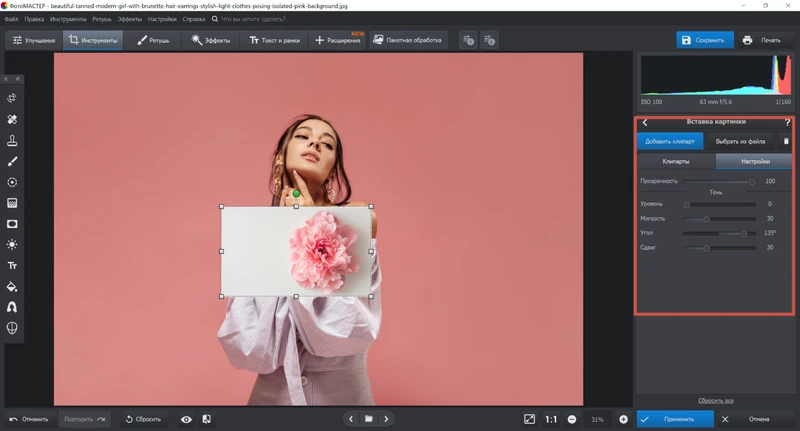Collapse the left tool palette with double arrows
The height and width of the screenshot is (431, 800).
click(x=18, y=79)
